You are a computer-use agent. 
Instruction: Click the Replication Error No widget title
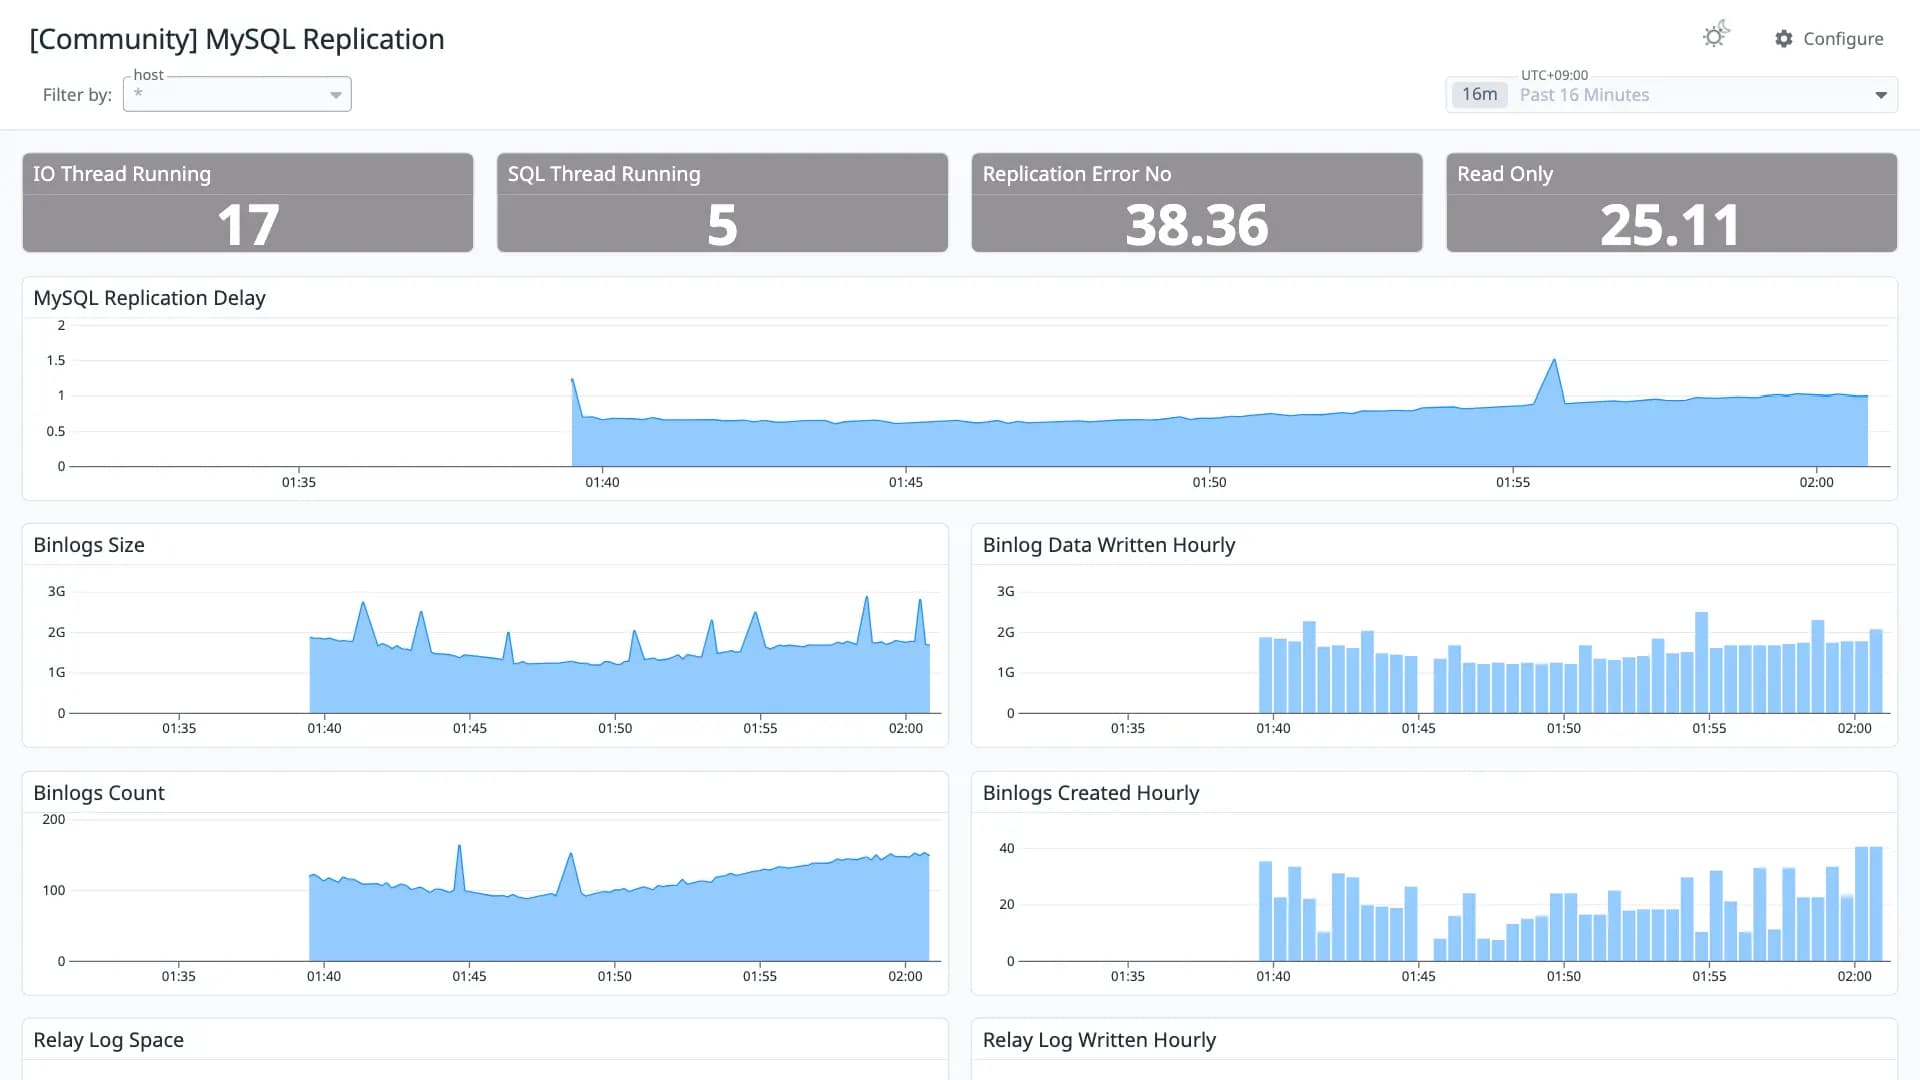[1077, 174]
